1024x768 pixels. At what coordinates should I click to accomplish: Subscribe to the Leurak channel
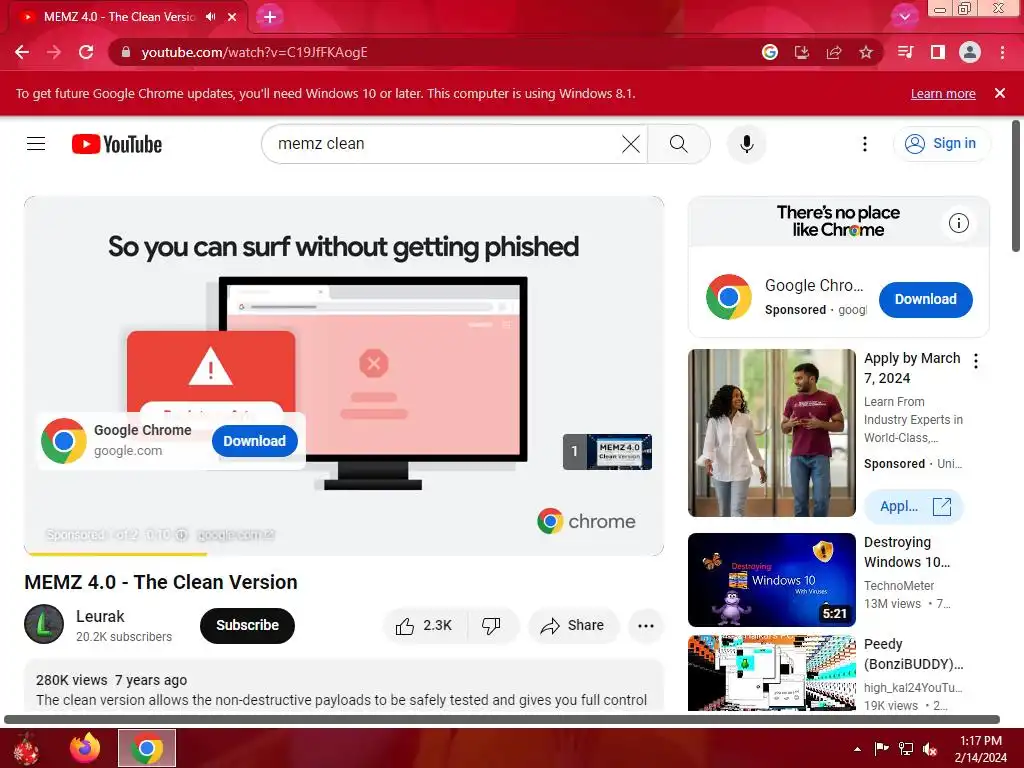coord(248,625)
